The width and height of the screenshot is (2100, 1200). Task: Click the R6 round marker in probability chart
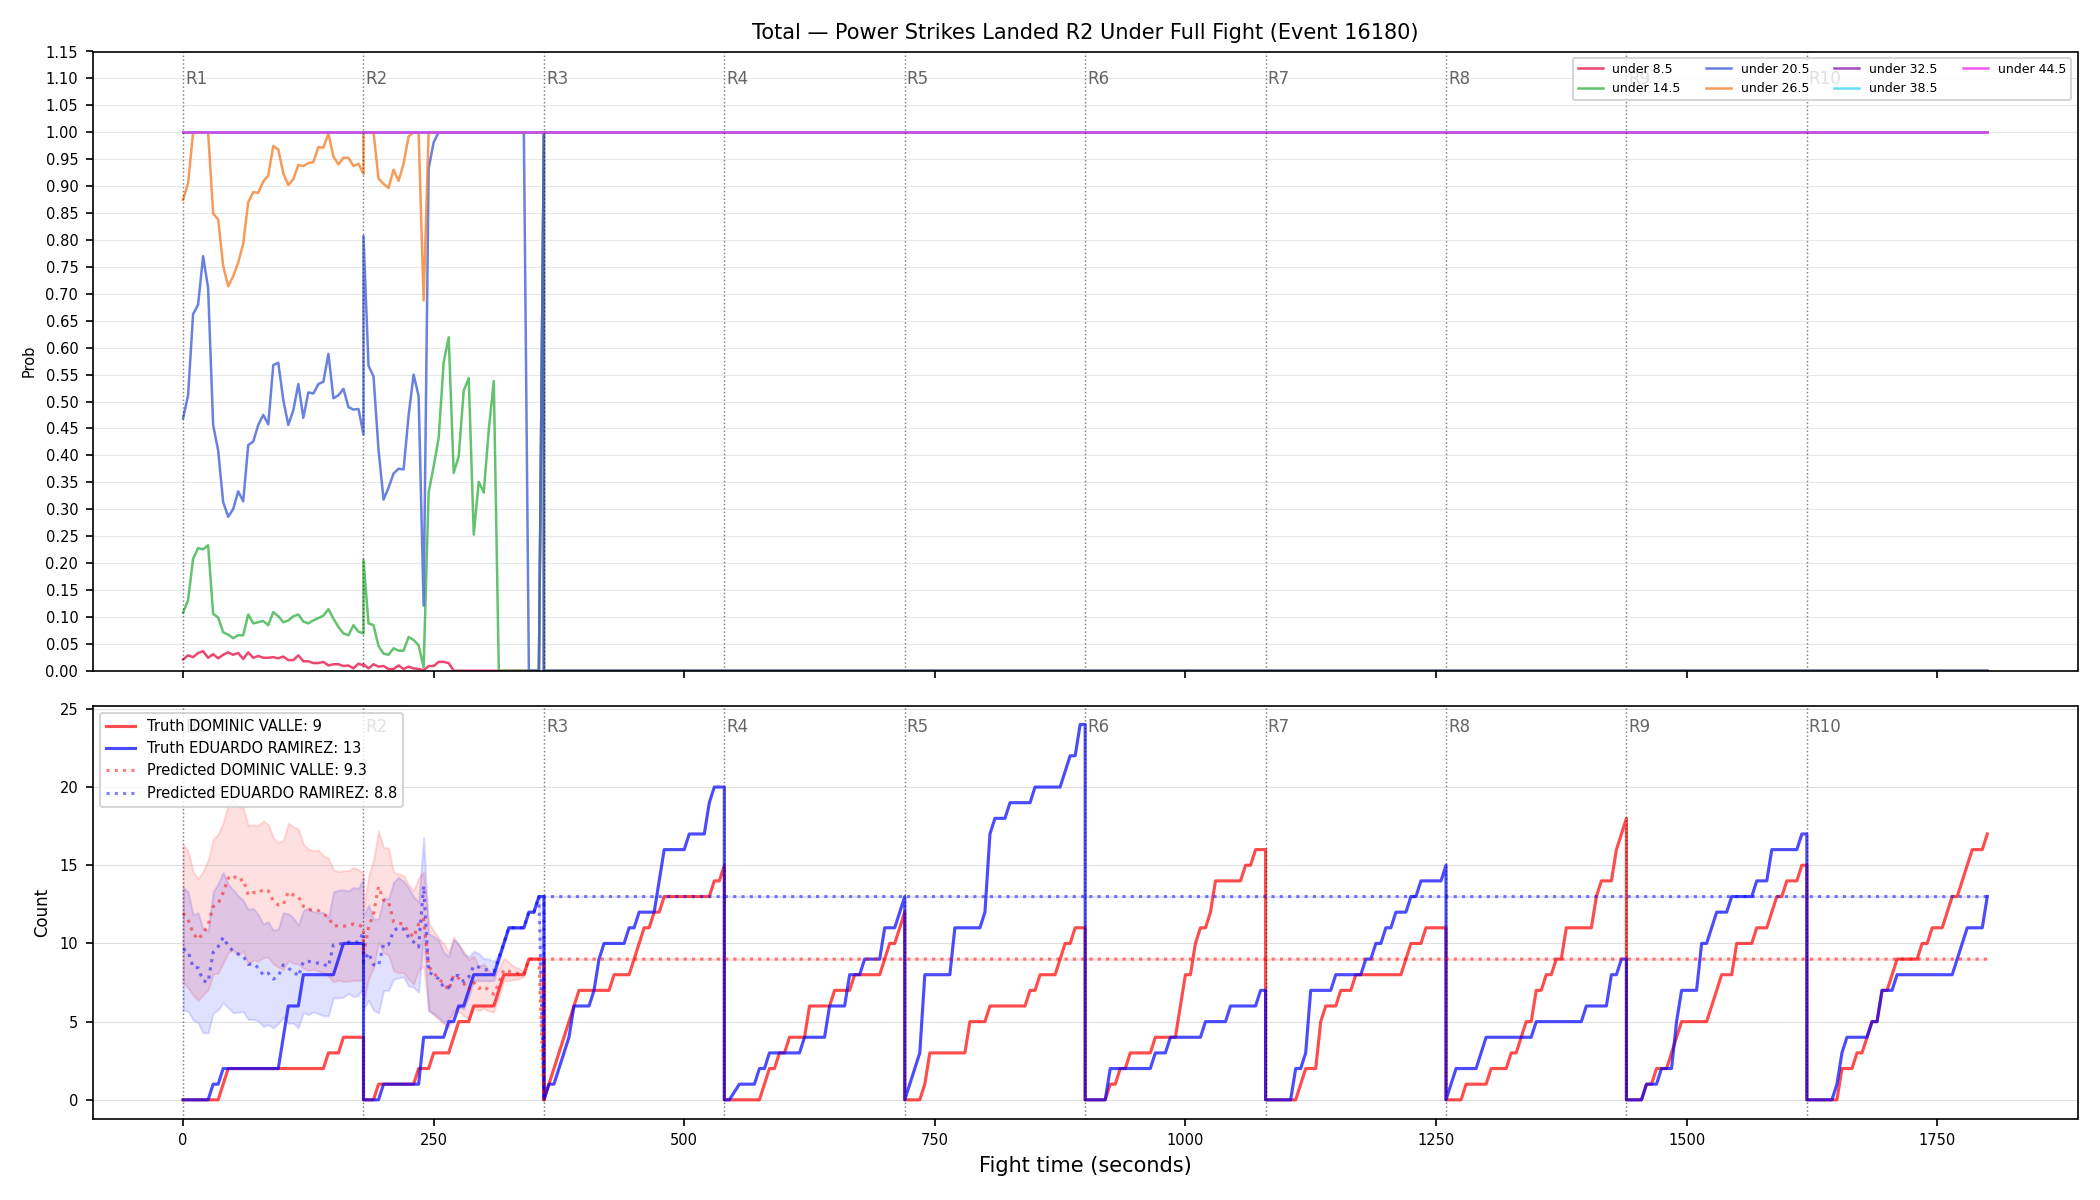[x=1098, y=78]
